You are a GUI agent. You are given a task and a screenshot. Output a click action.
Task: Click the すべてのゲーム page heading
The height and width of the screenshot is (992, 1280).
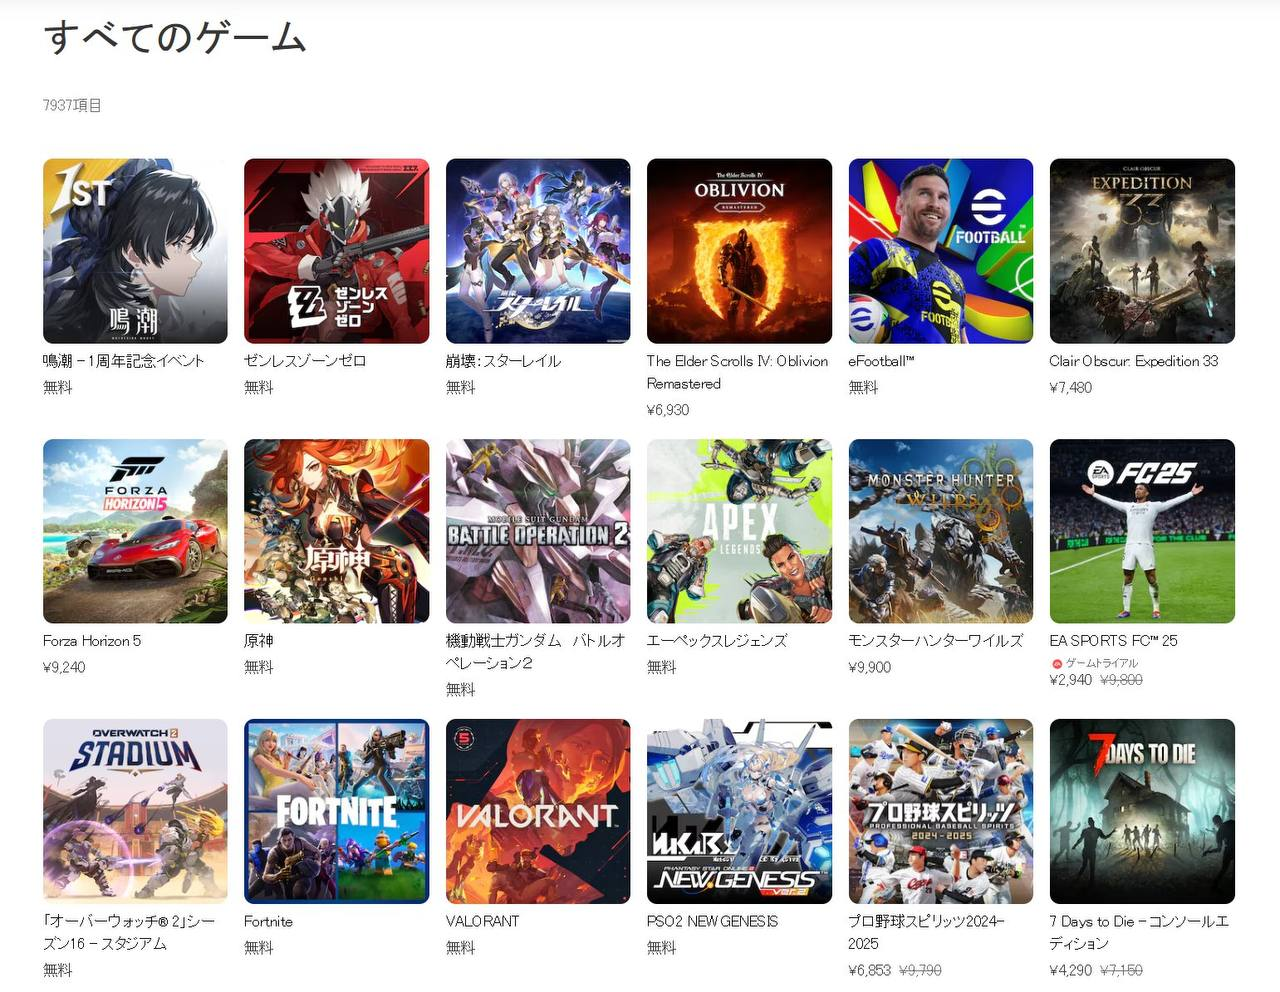(175, 37)
